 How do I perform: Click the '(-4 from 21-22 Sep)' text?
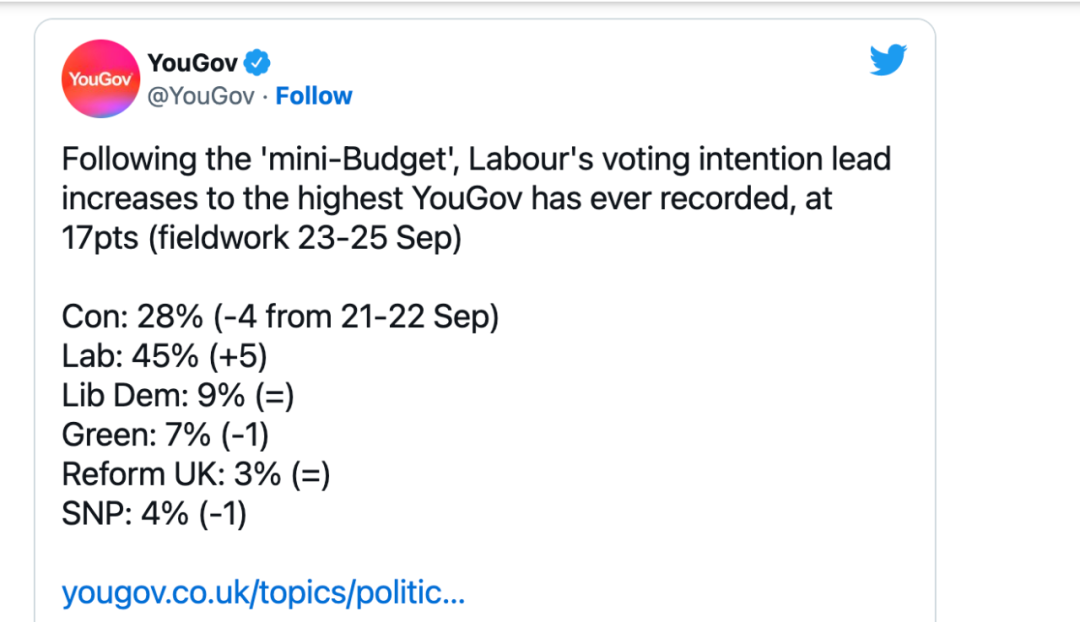click(355, 317)
